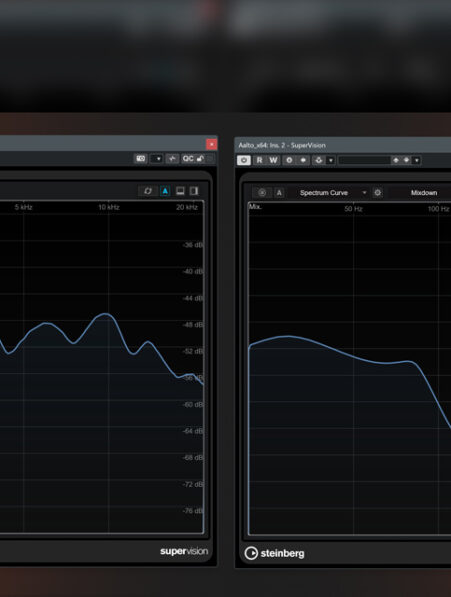Click the 10 kHz frequency label

point(109,207)
